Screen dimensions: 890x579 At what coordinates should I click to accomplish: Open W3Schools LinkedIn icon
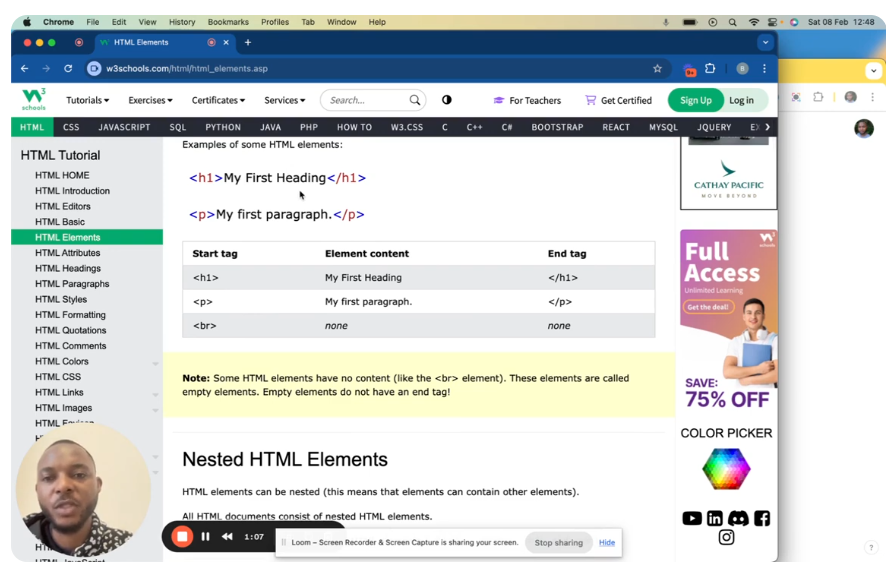[715, 518]
